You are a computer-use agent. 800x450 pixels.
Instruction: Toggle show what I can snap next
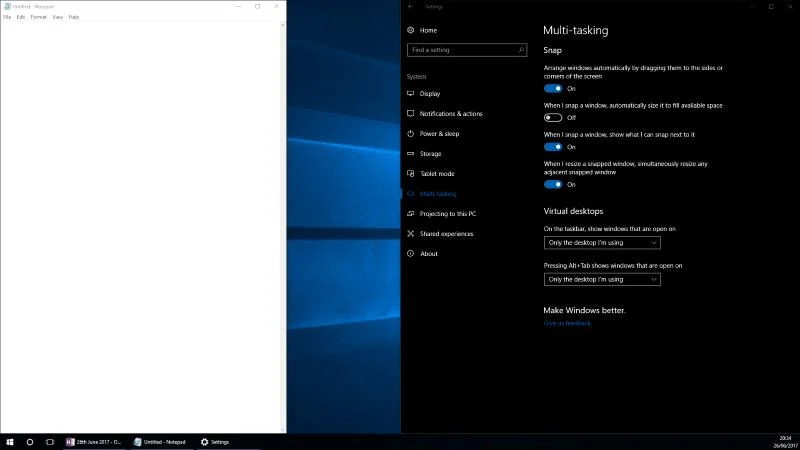coord(553,147)
